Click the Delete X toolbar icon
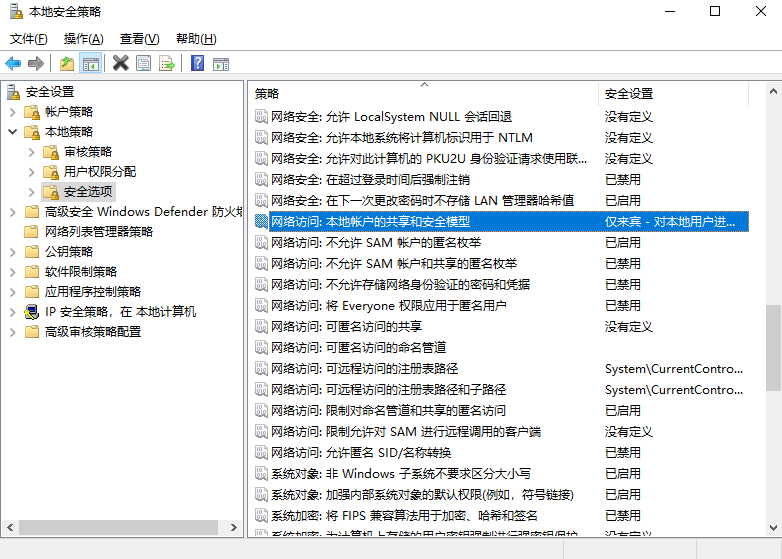Viewport: 782px width, 559px height. pyautogui.click(x=120, y=63)
